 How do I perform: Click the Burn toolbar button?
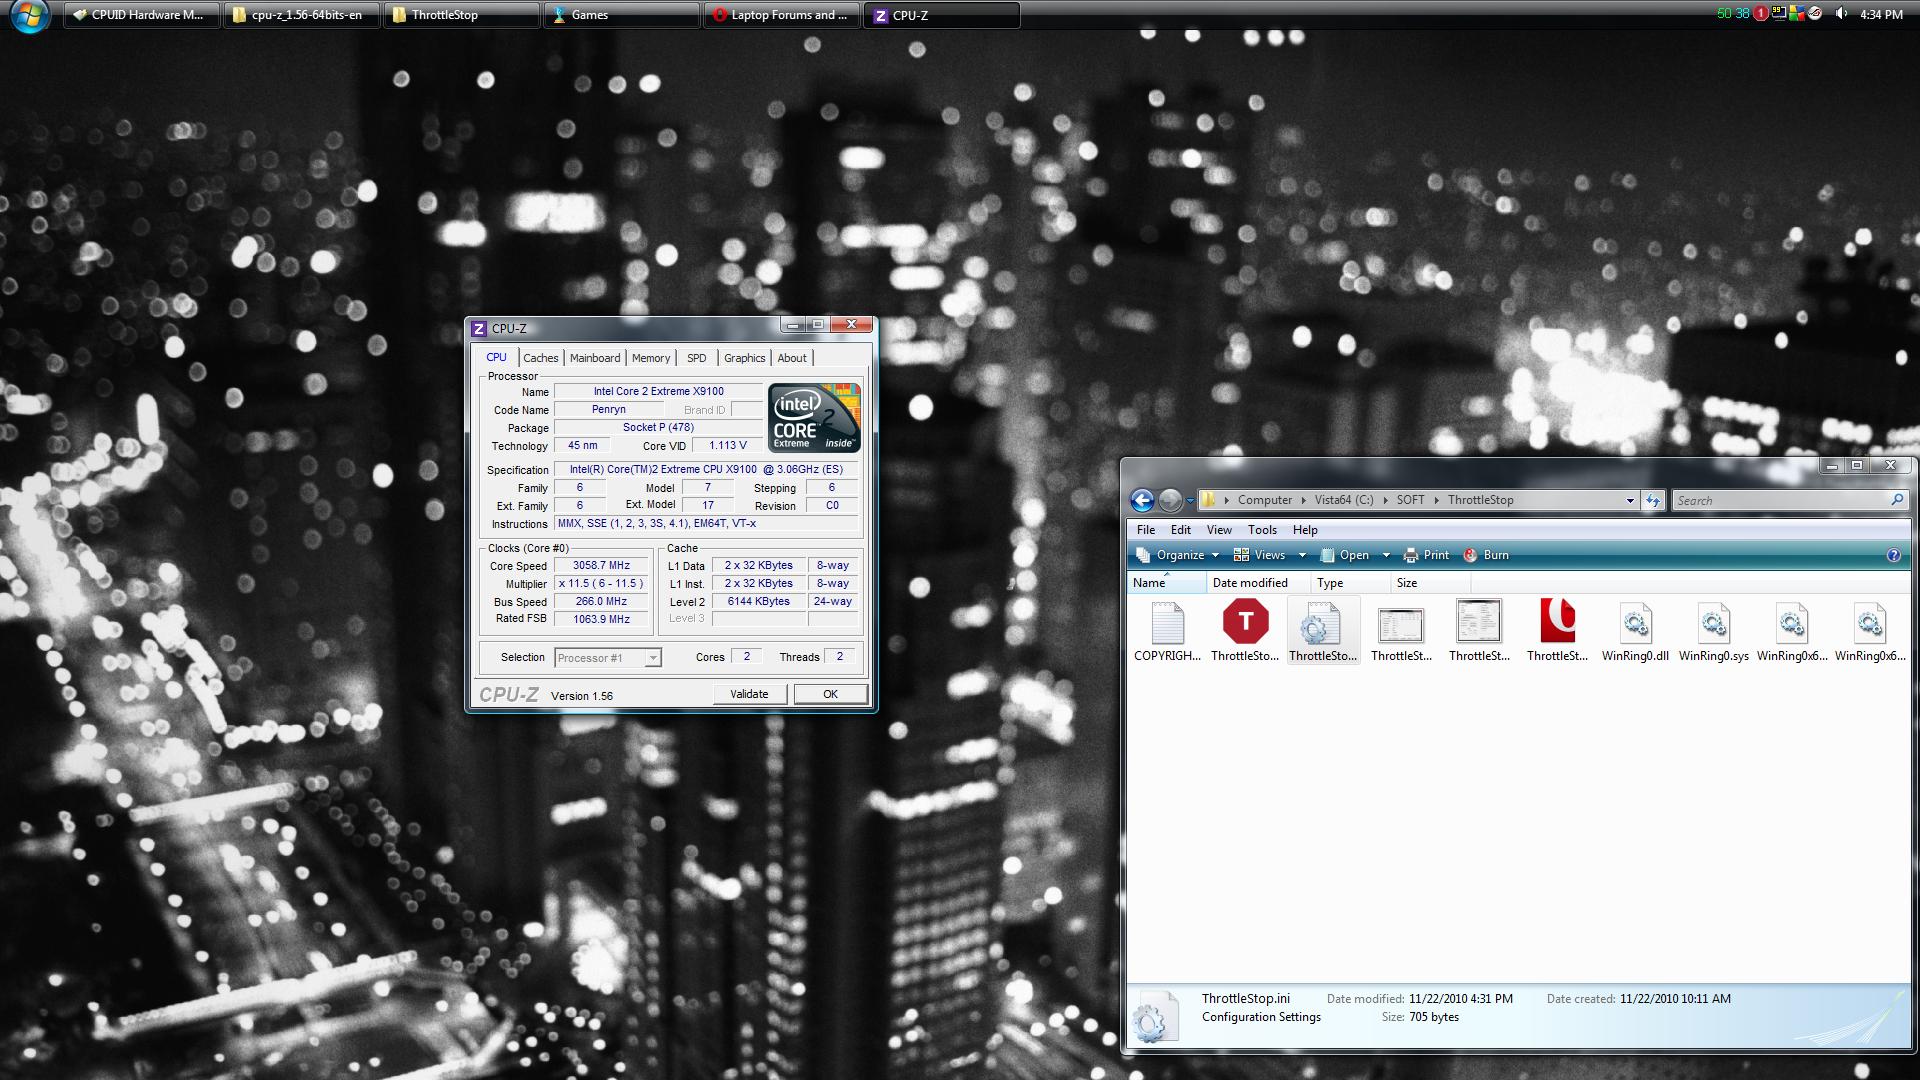click(1486, 555)
